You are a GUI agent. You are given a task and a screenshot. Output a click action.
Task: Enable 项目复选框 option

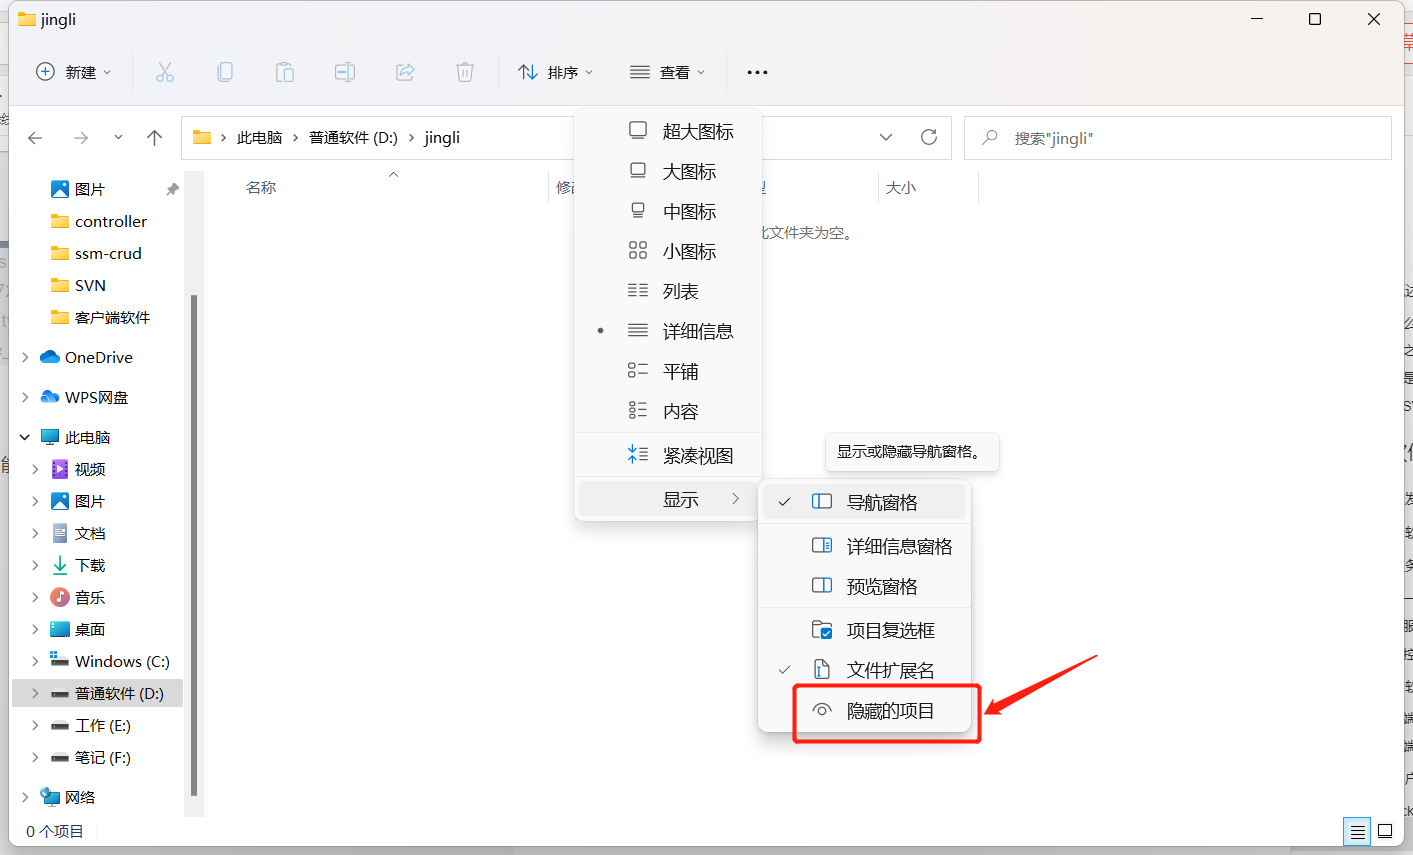click(865, 630)
